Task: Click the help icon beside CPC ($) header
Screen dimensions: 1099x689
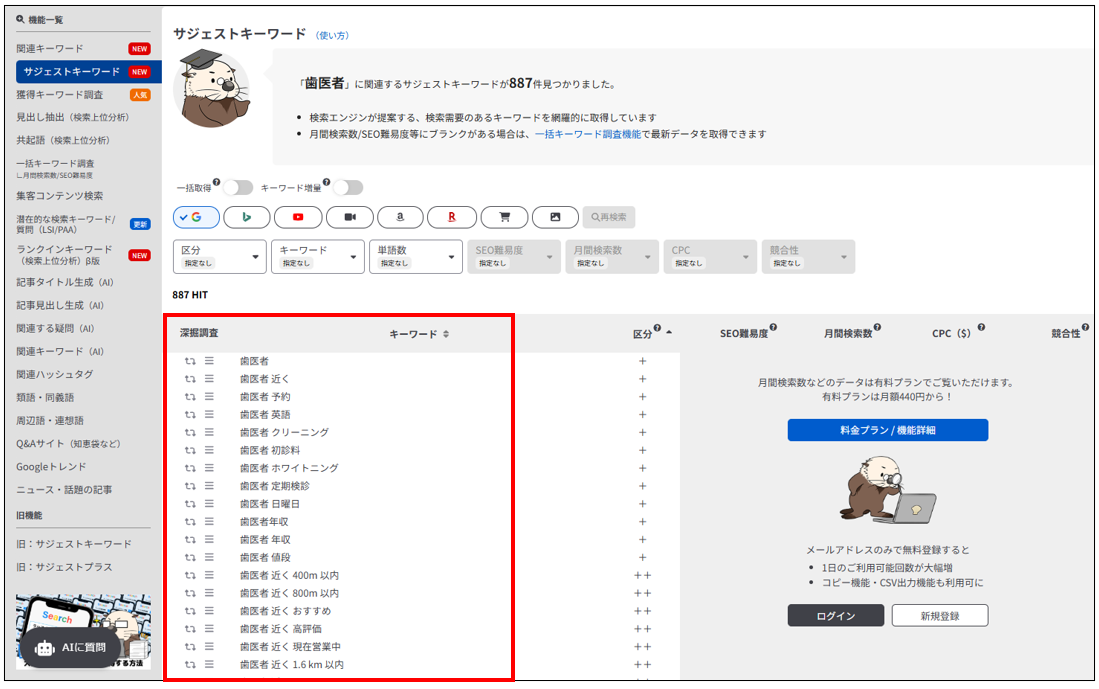Action: pyautogui.click(x=981, y=327)
